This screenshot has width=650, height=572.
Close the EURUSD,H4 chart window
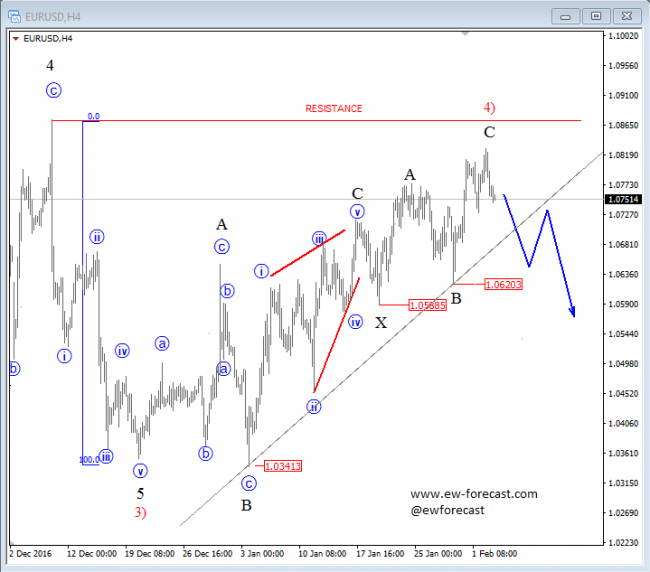pyautogui.click(x=627, y=17)
